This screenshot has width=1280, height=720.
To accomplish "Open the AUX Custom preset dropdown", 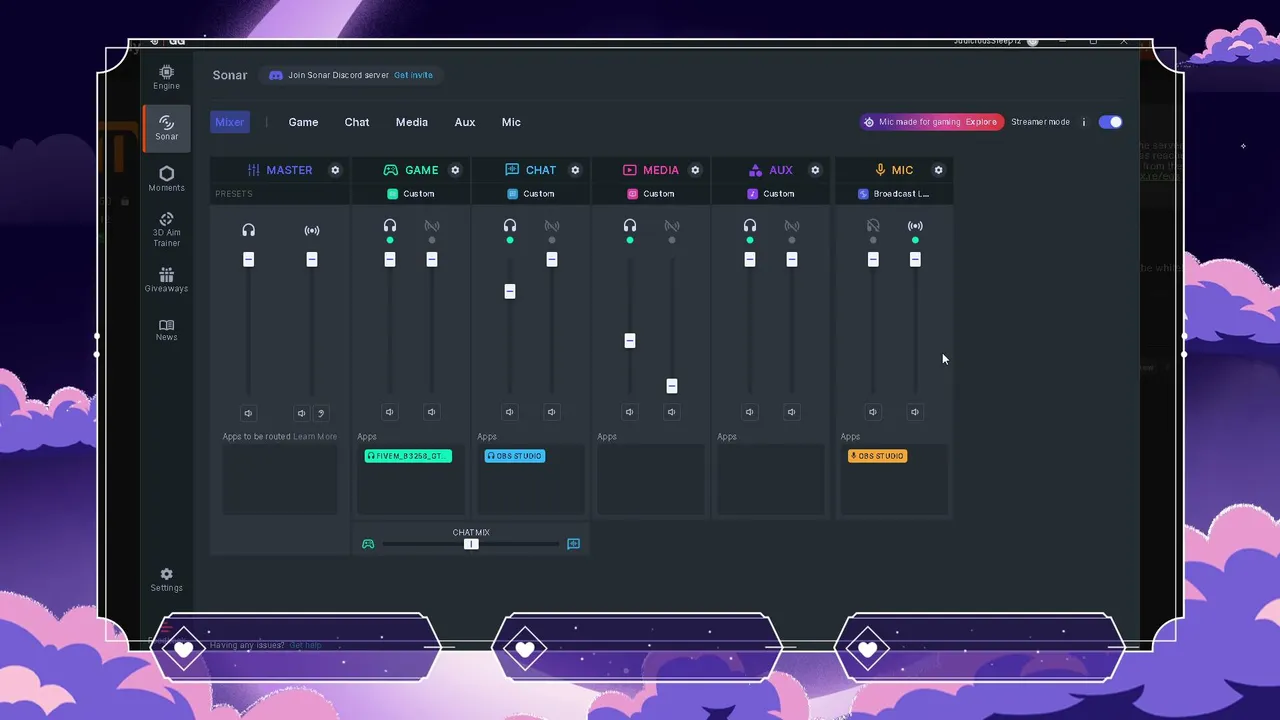I will click(771, 194).
